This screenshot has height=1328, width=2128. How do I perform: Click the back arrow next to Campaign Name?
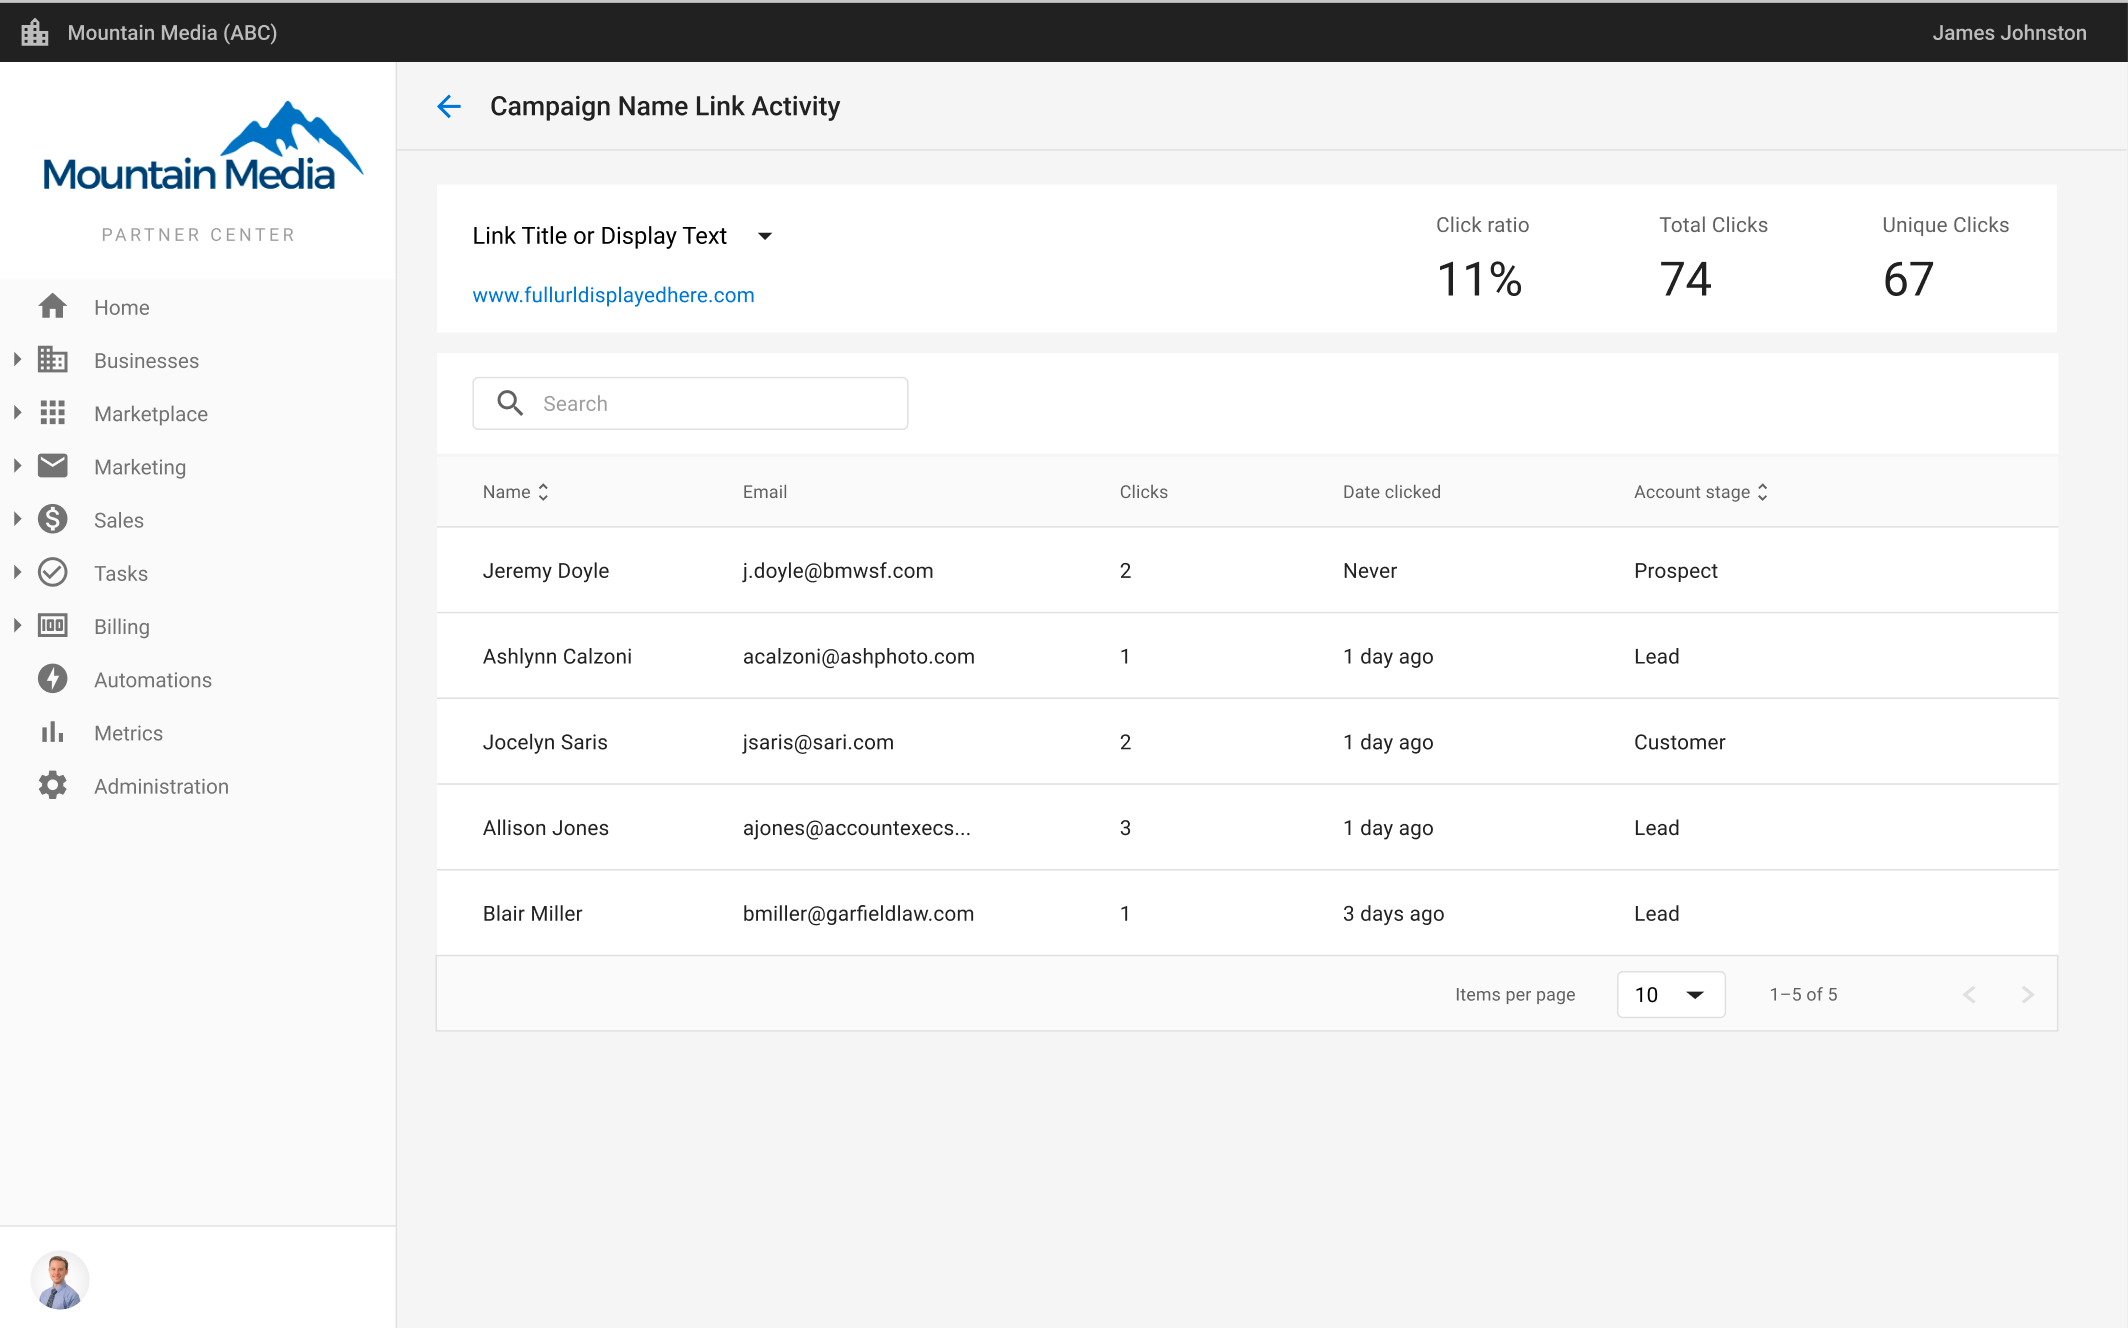coord(449,106)
